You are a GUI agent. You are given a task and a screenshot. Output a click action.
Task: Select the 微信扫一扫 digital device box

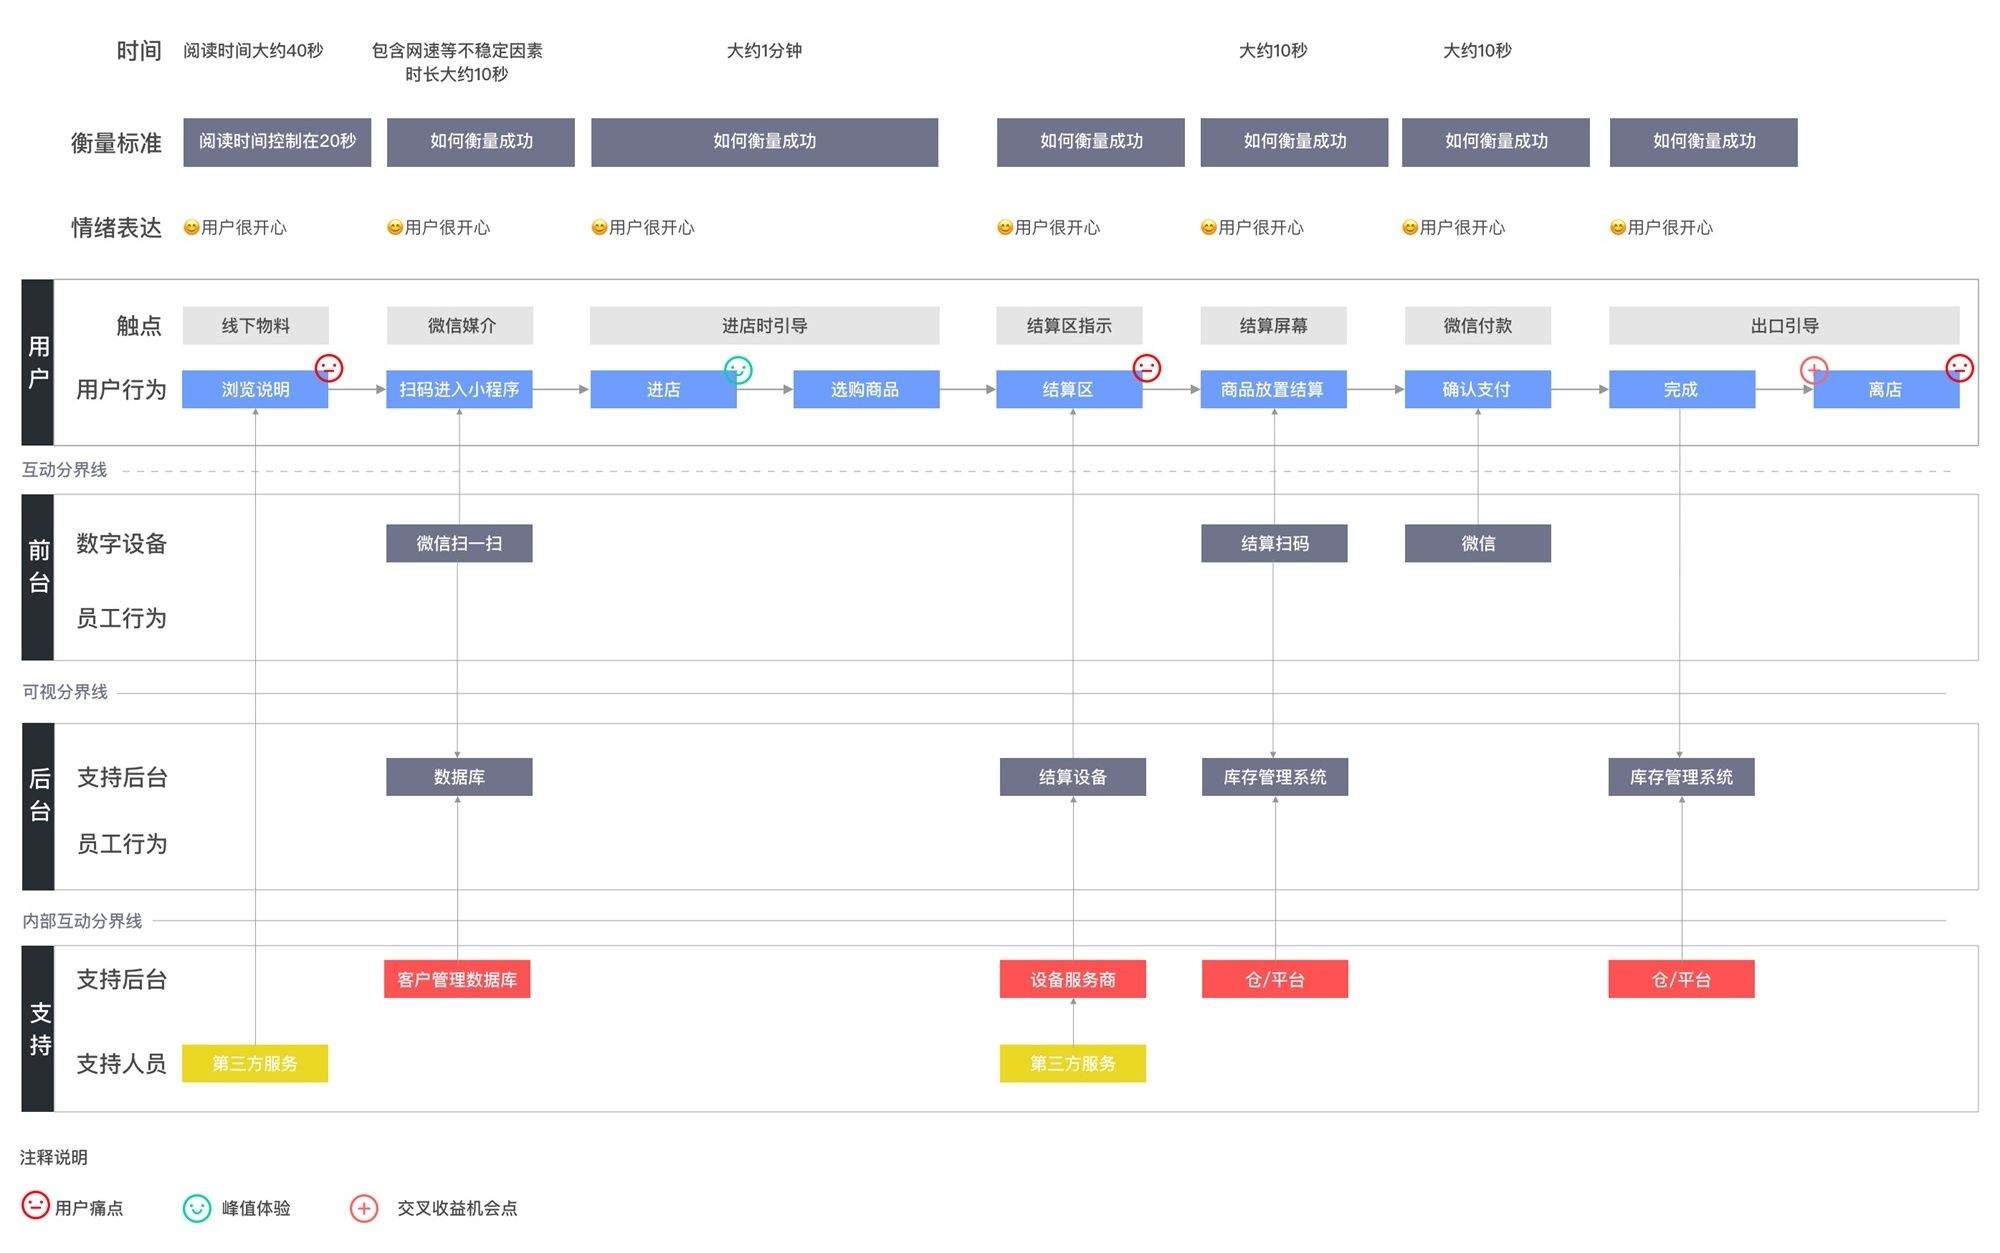pos(459,543)
